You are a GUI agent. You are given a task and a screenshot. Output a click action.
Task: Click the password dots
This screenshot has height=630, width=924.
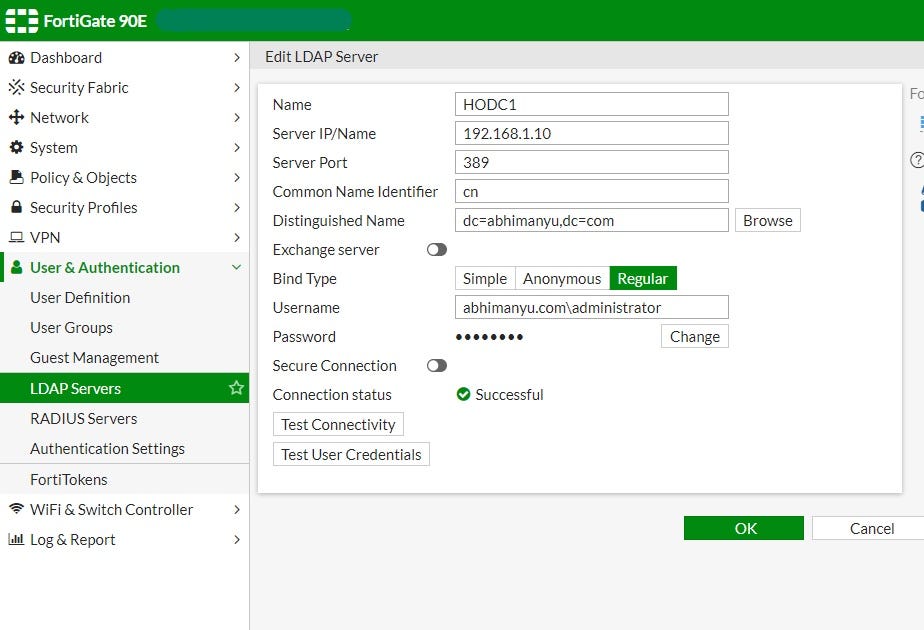[x=489, y=337]
